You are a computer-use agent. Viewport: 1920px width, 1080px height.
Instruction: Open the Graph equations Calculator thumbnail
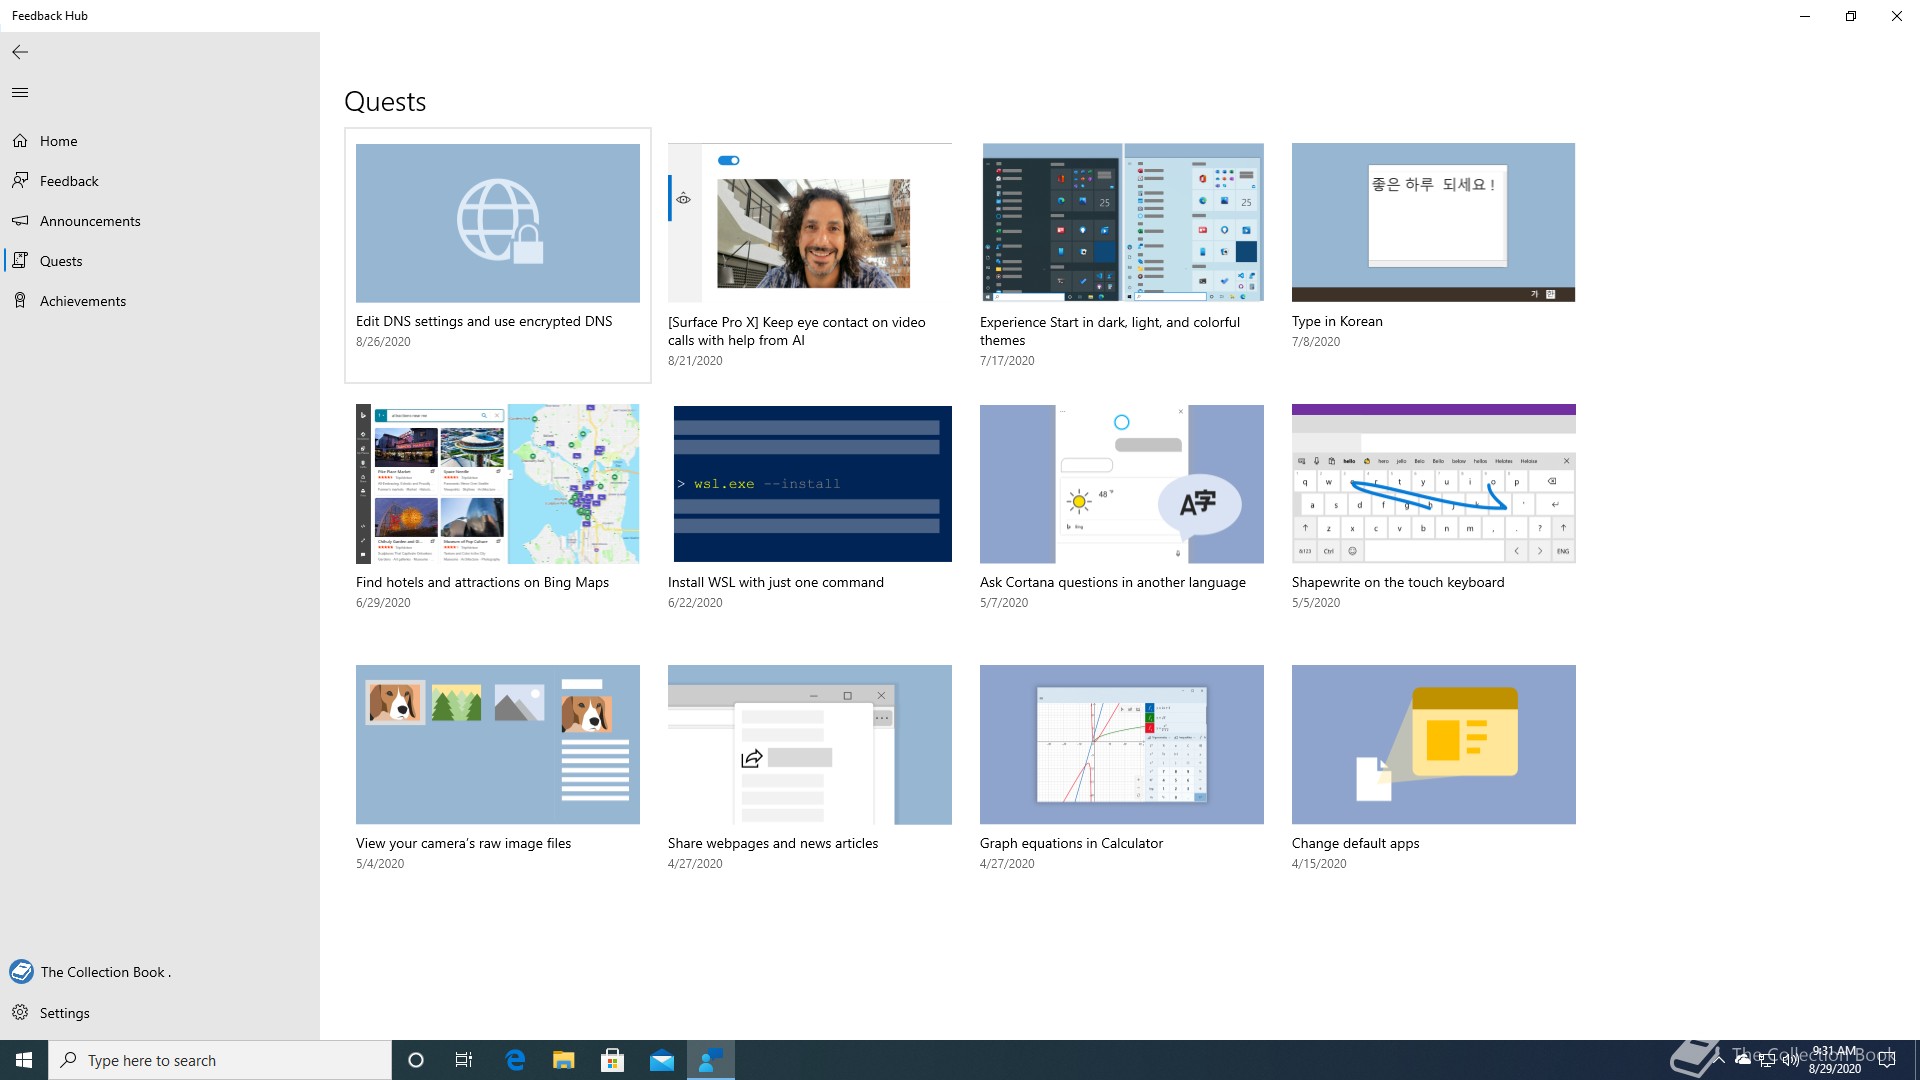1122,745
